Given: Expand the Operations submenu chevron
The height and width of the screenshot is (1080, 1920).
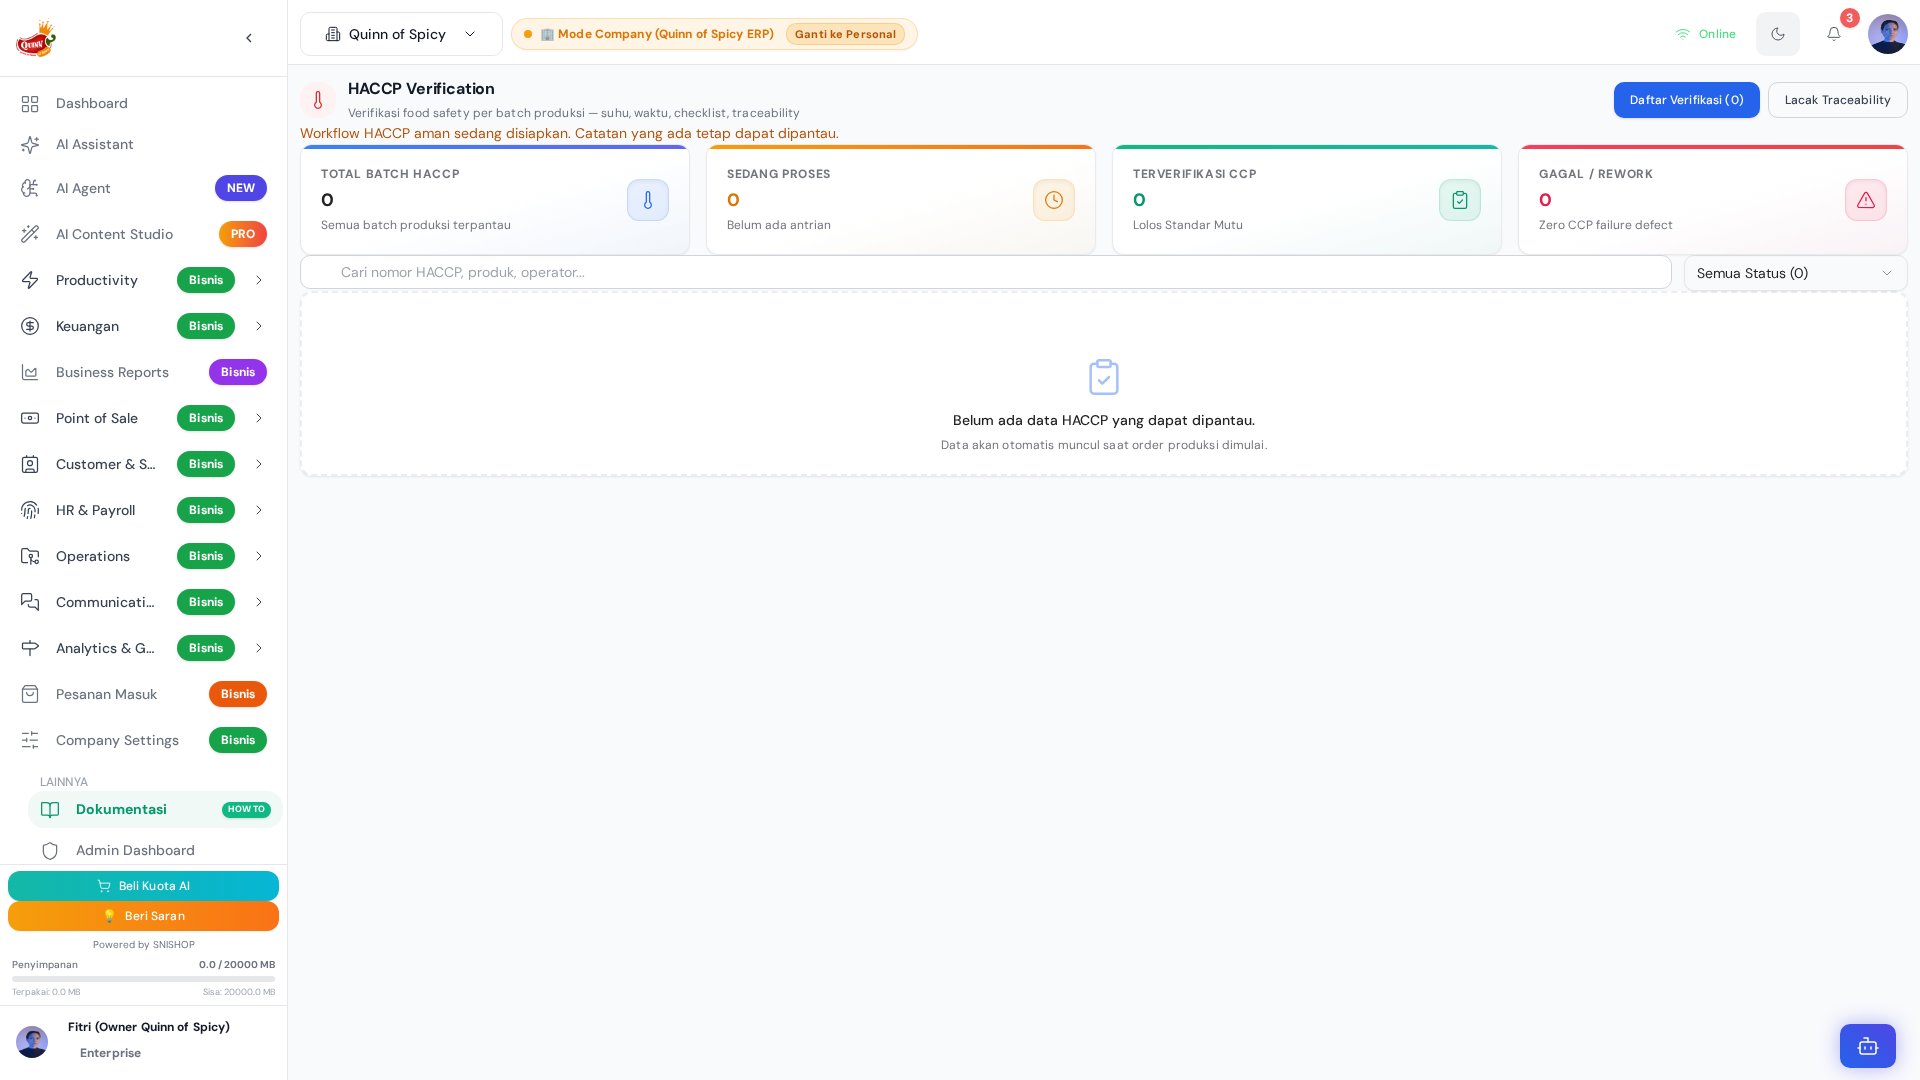Looking at the screenshot, I should click(x=259, y=556).
